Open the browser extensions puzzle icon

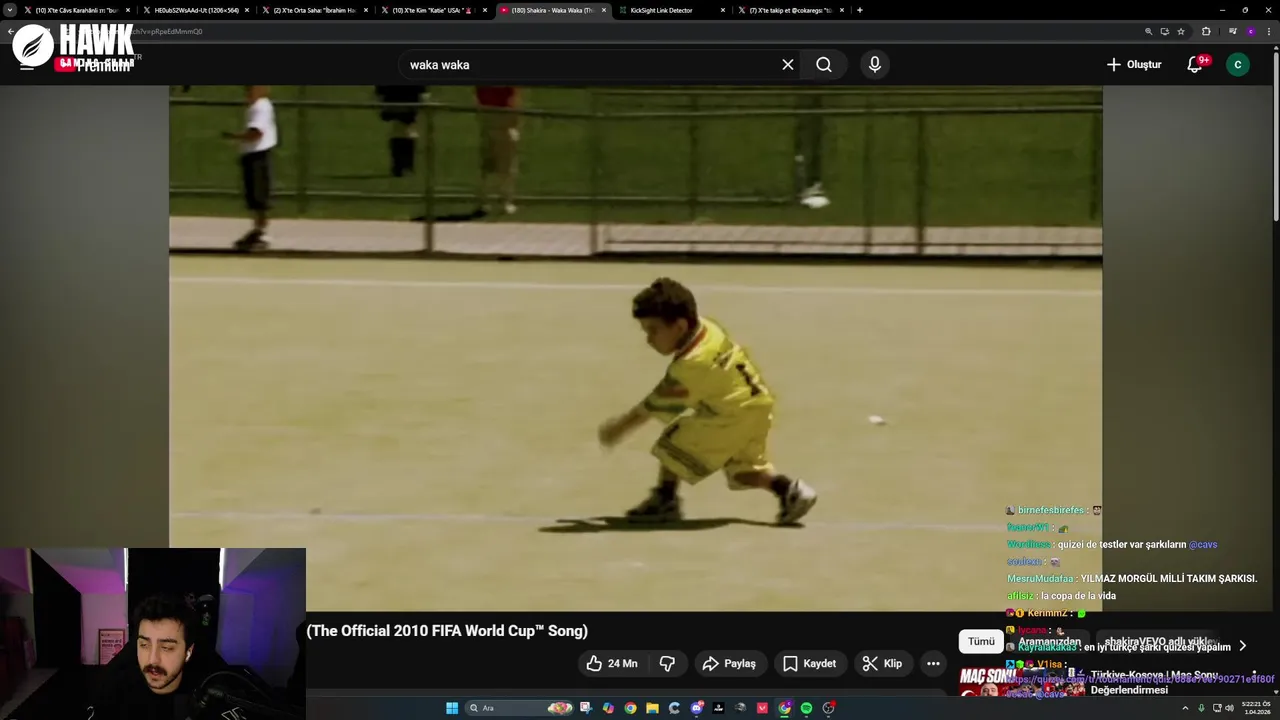[x=1206, y=31]
